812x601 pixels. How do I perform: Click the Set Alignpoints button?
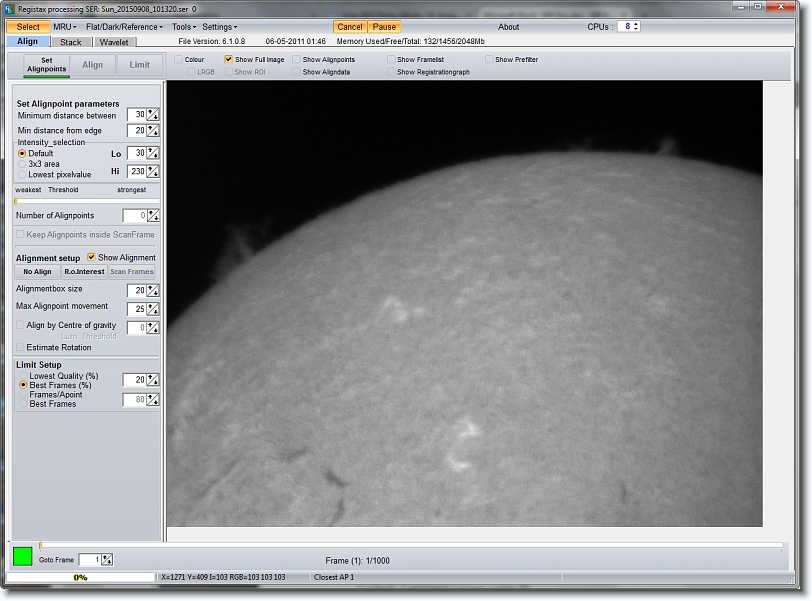tap(47, 65)
